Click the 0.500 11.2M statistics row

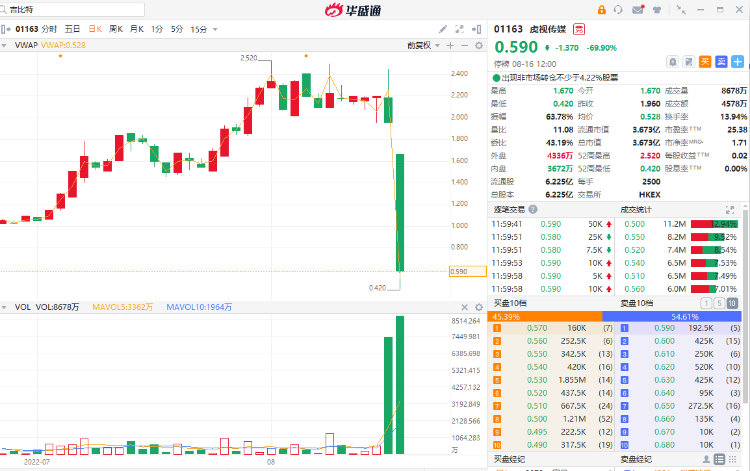[x=680, y=224]
